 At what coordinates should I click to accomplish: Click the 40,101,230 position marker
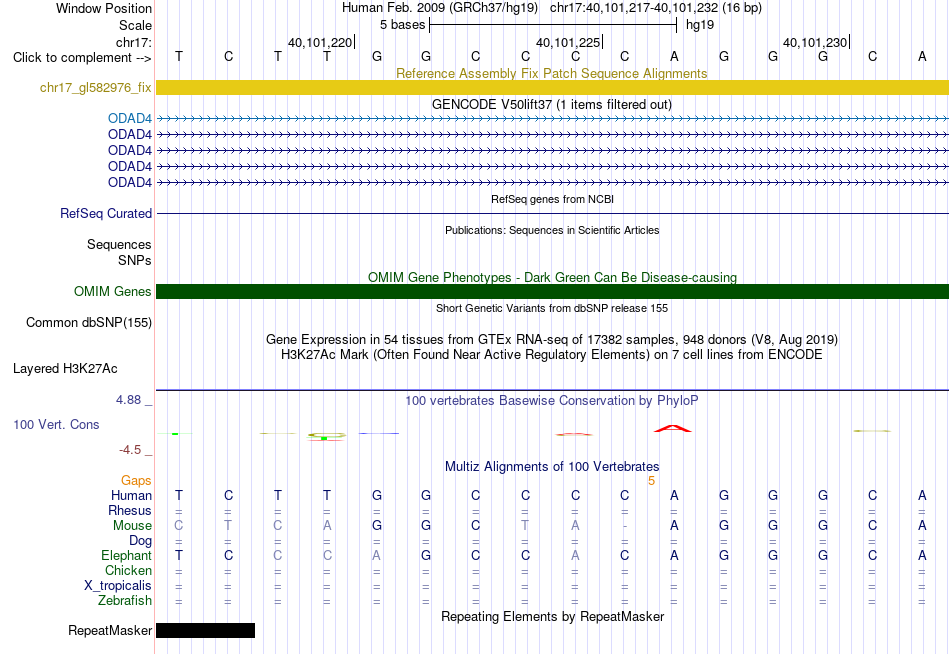(x=815, y=42)
